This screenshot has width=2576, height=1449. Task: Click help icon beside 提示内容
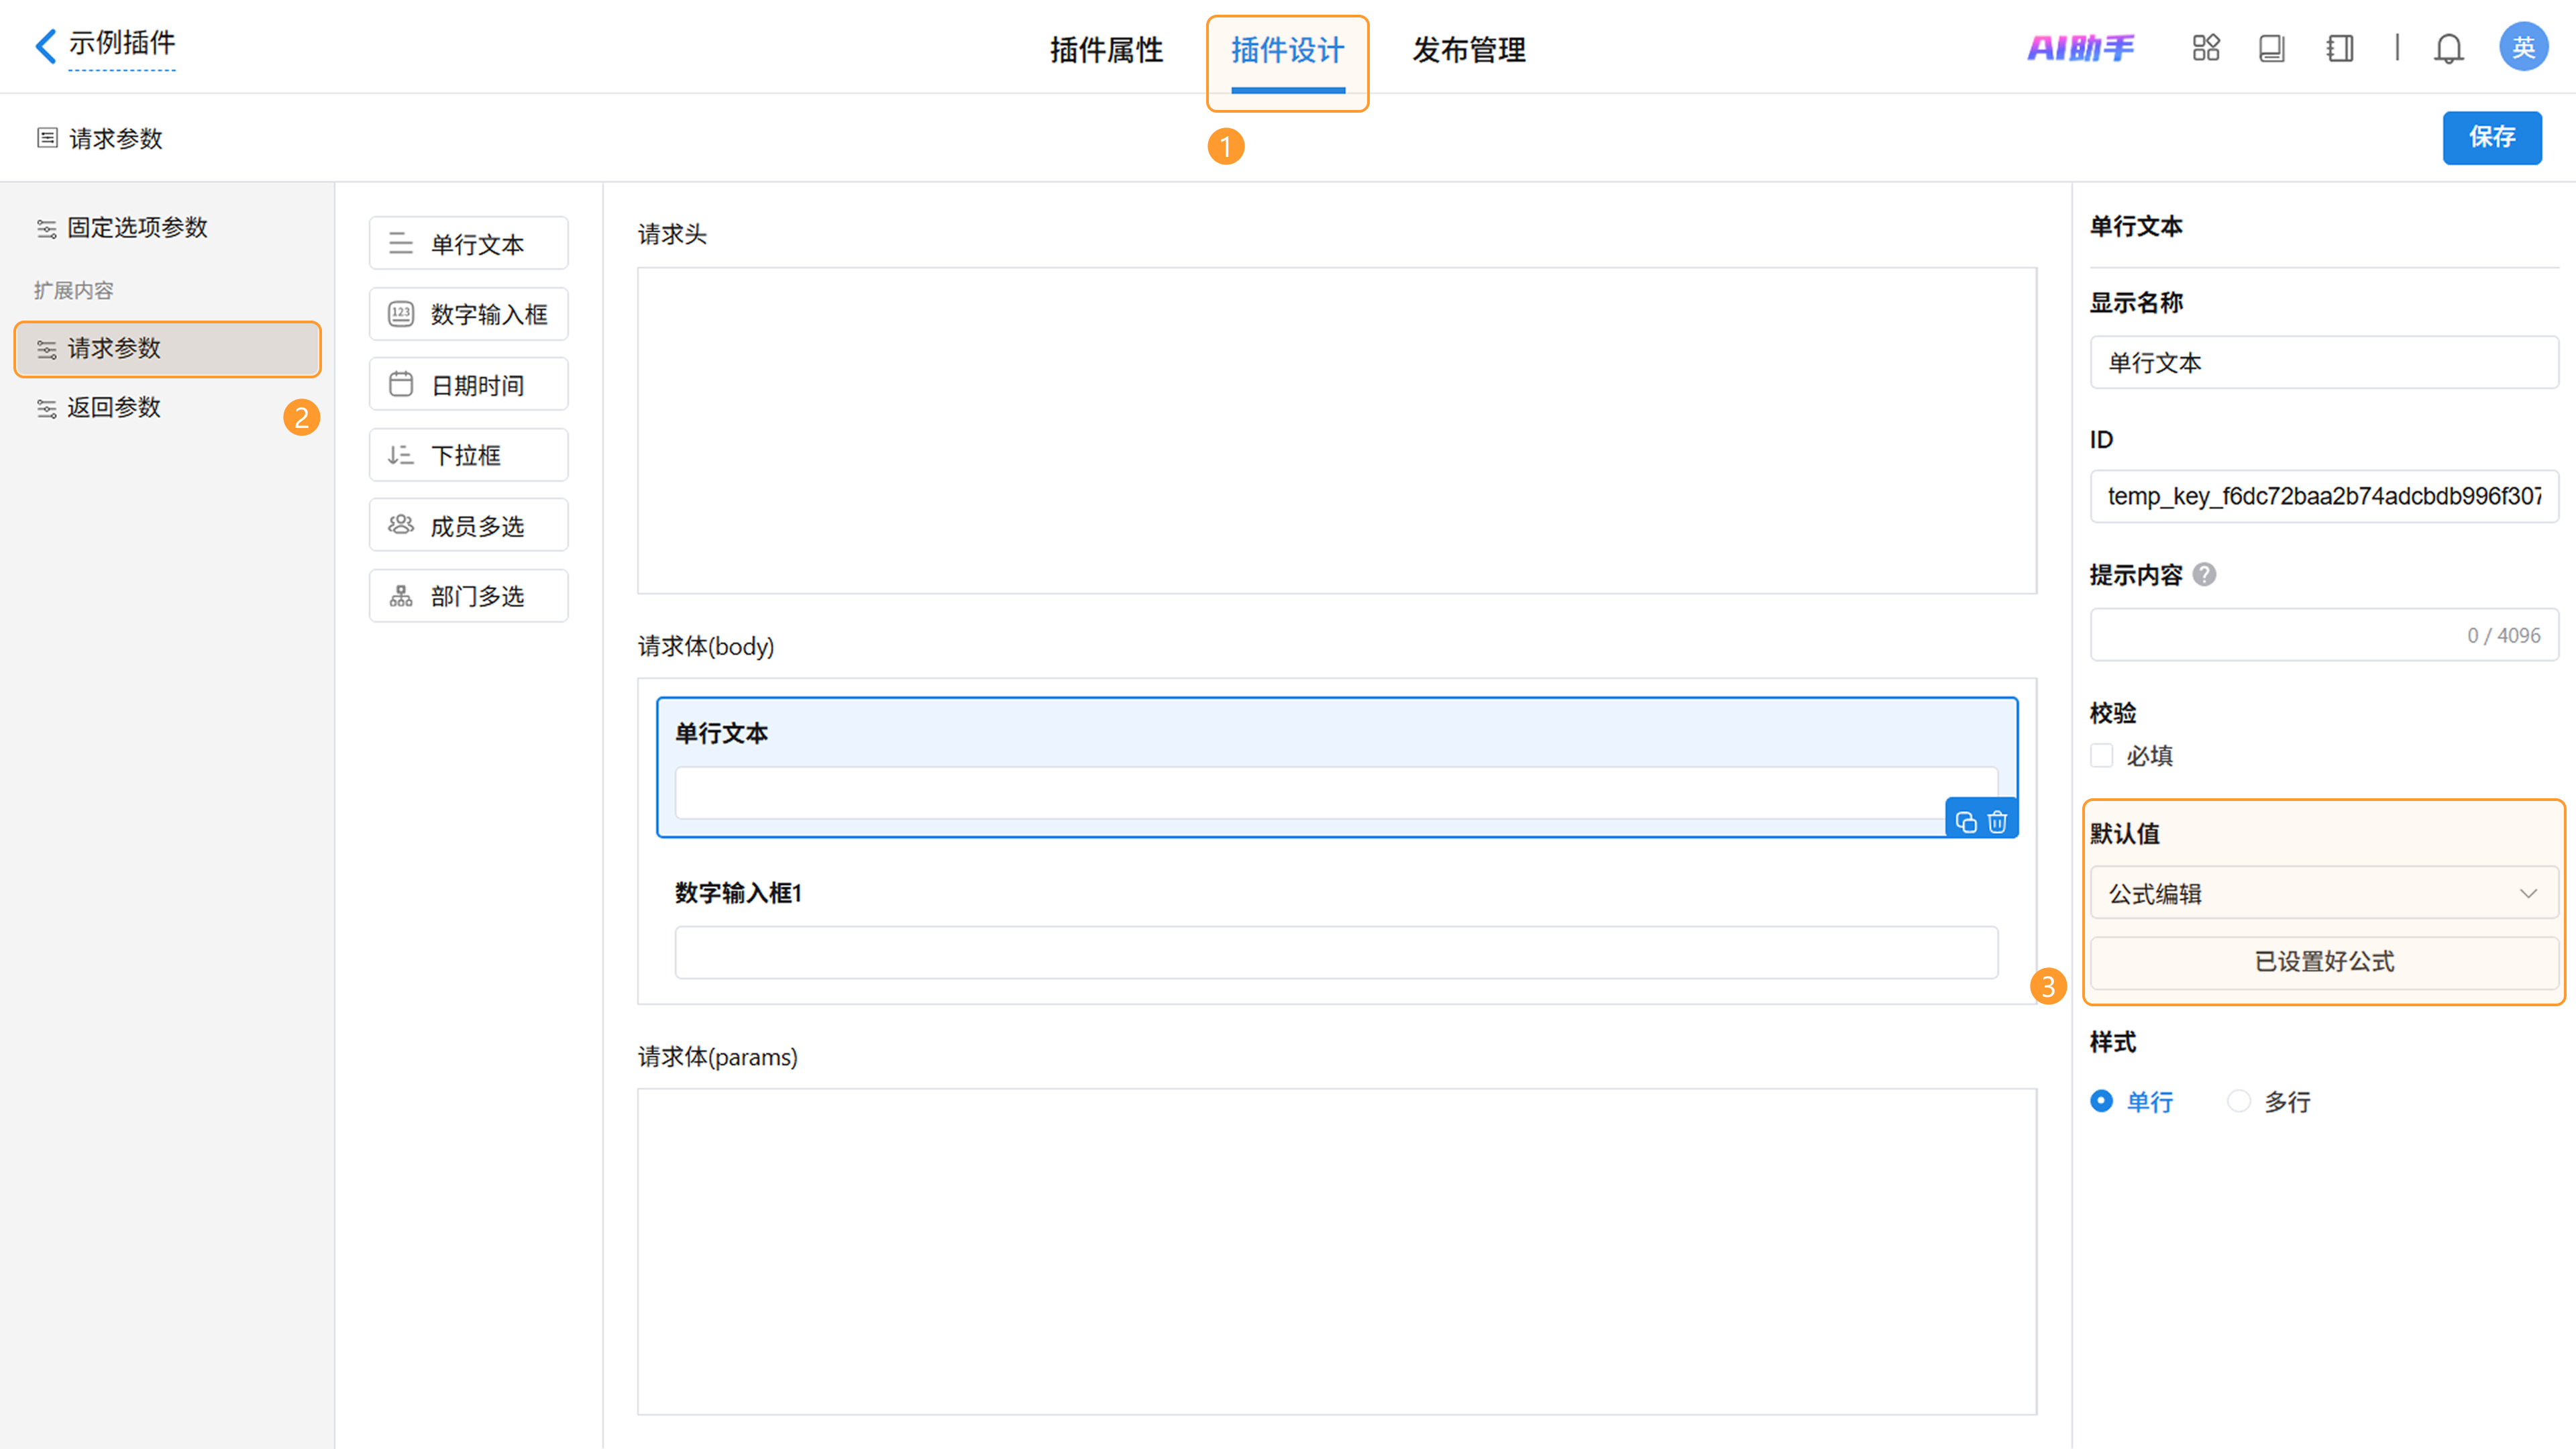tap(2204, 575)
